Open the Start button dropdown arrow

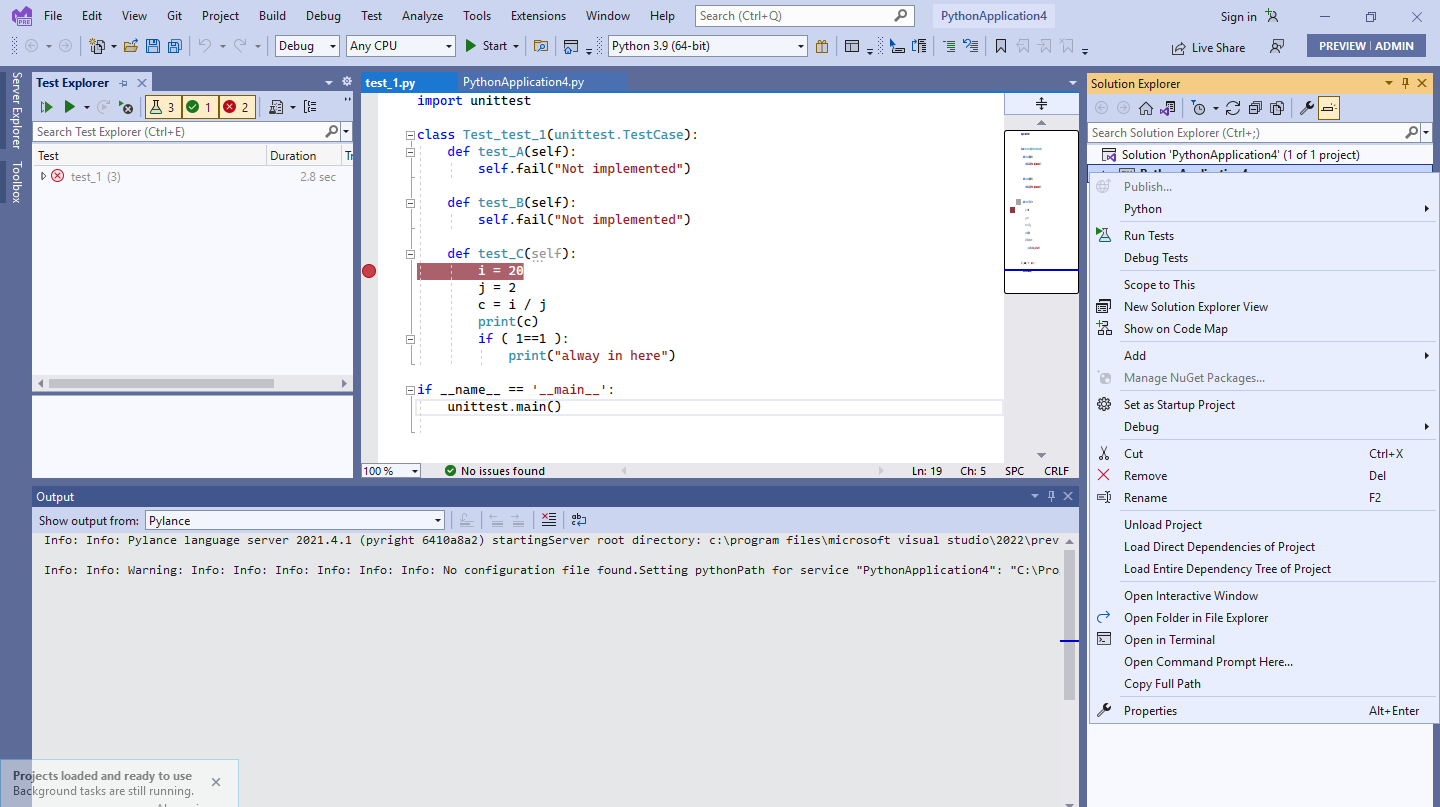point(516,46)
